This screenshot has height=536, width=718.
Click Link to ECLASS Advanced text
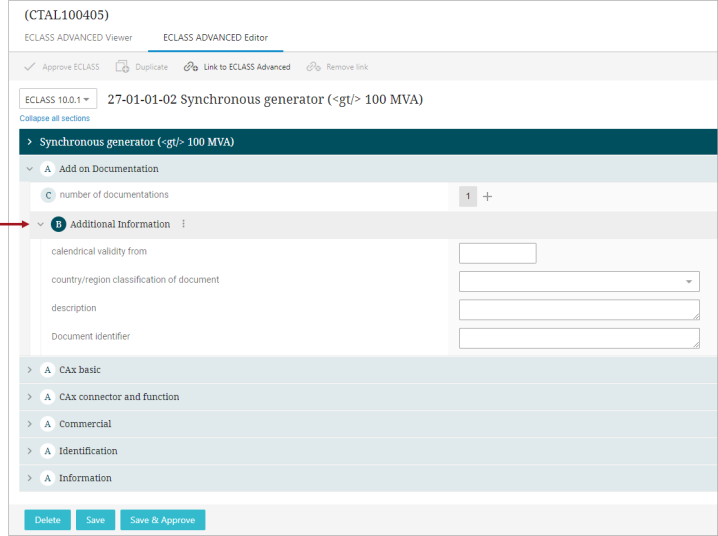(x=247, y=67)
